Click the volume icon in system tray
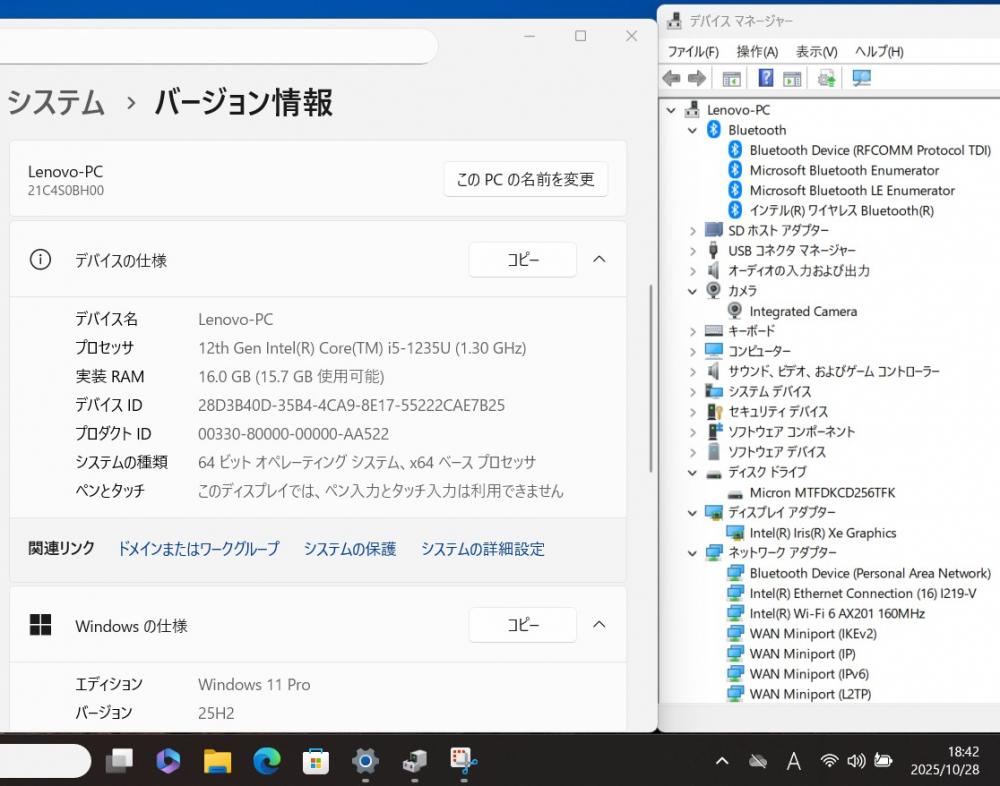 click(x=856, y=762)
